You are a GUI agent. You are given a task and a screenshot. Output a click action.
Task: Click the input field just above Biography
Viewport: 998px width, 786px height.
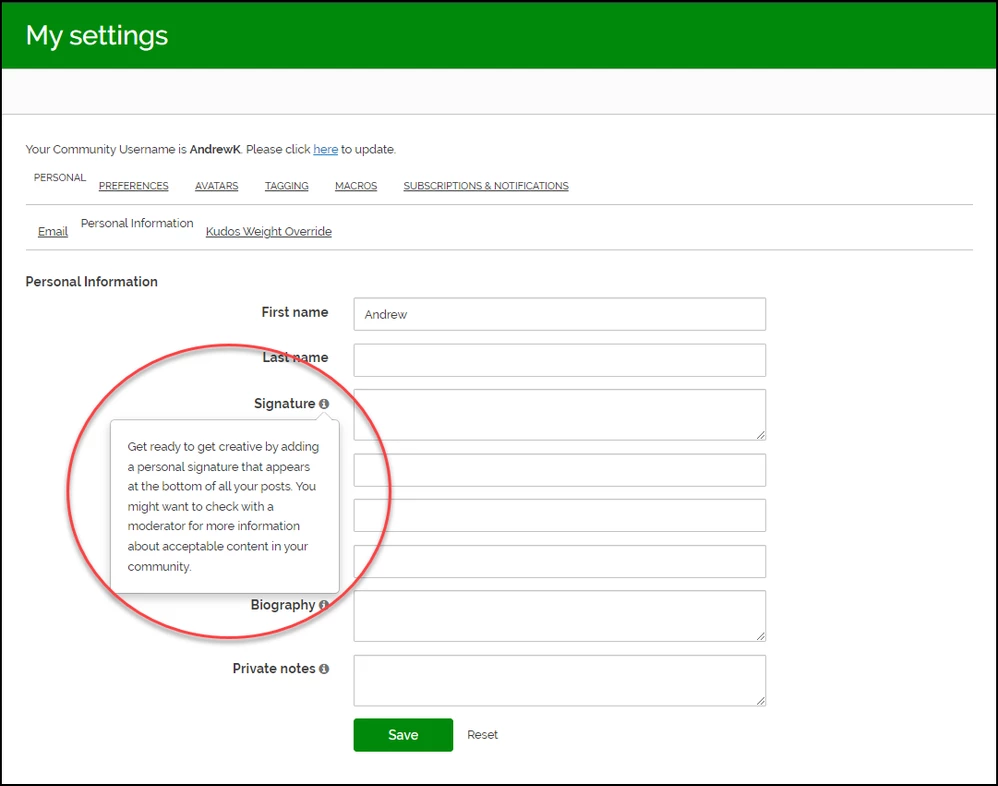coord(559,561)
